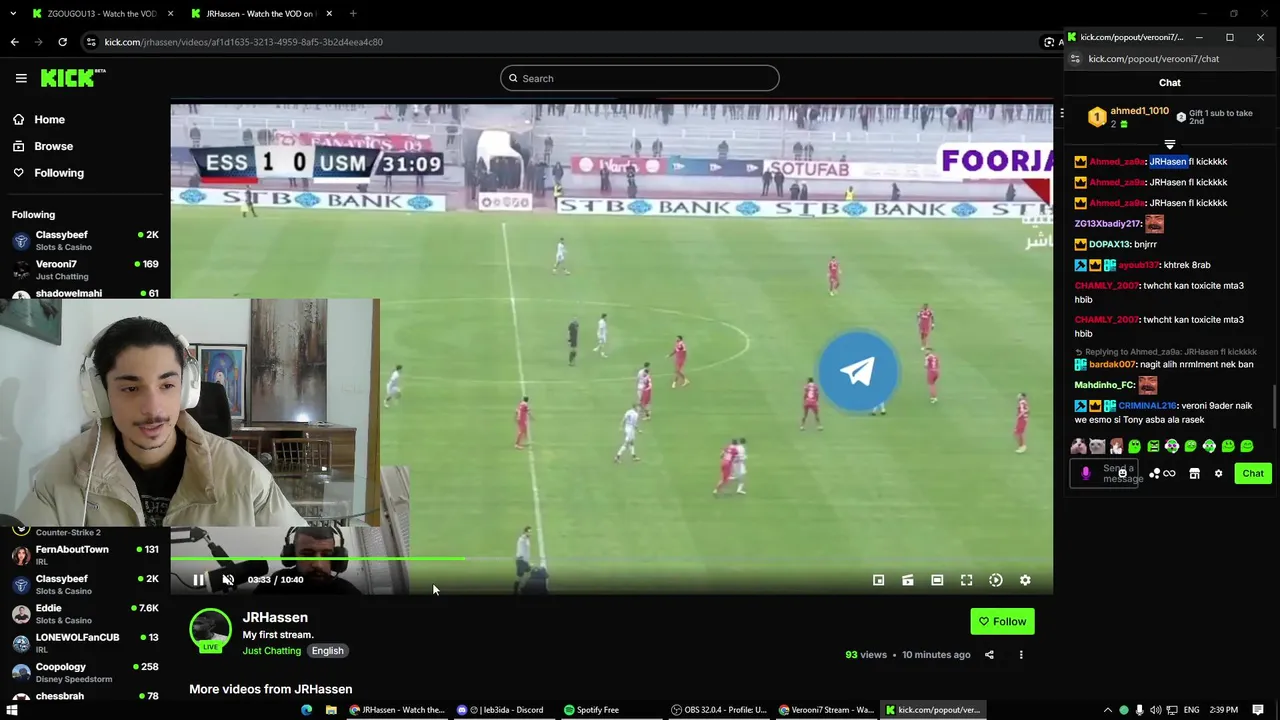Close the JRHassen browser tab
Image resolution: width=1280 pixels, height=720 pixels.
pos(329,14)
